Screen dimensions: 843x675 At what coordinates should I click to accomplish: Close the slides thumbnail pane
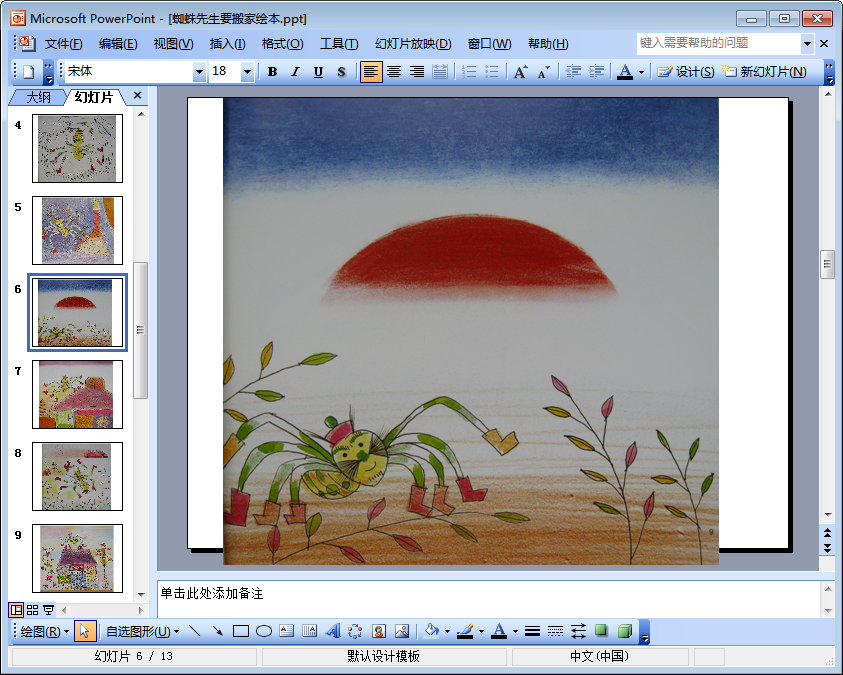tap(137, 96)
